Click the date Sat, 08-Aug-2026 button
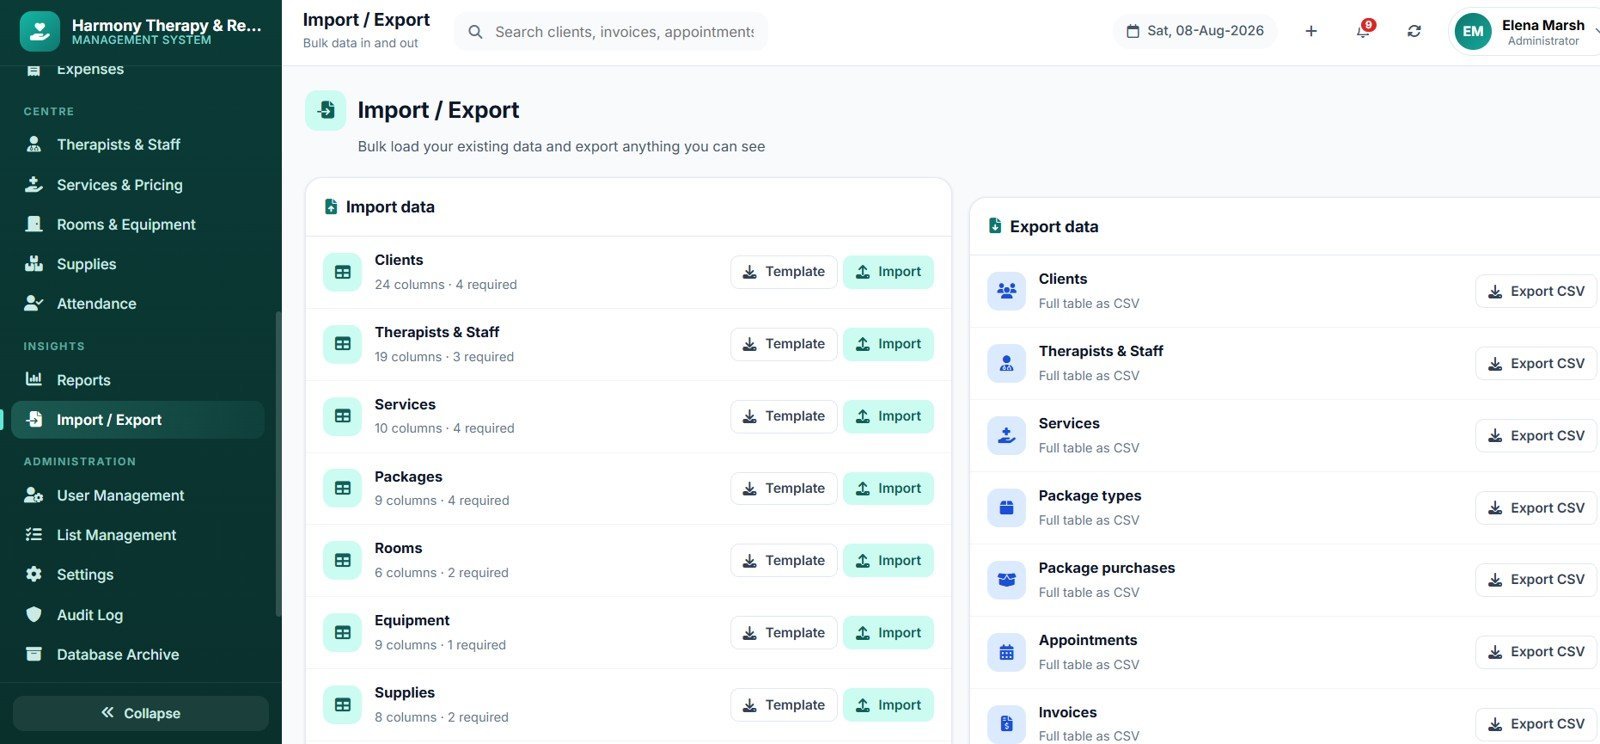This screenshot has width=1600, height=744. click(x=1195, y=31)
